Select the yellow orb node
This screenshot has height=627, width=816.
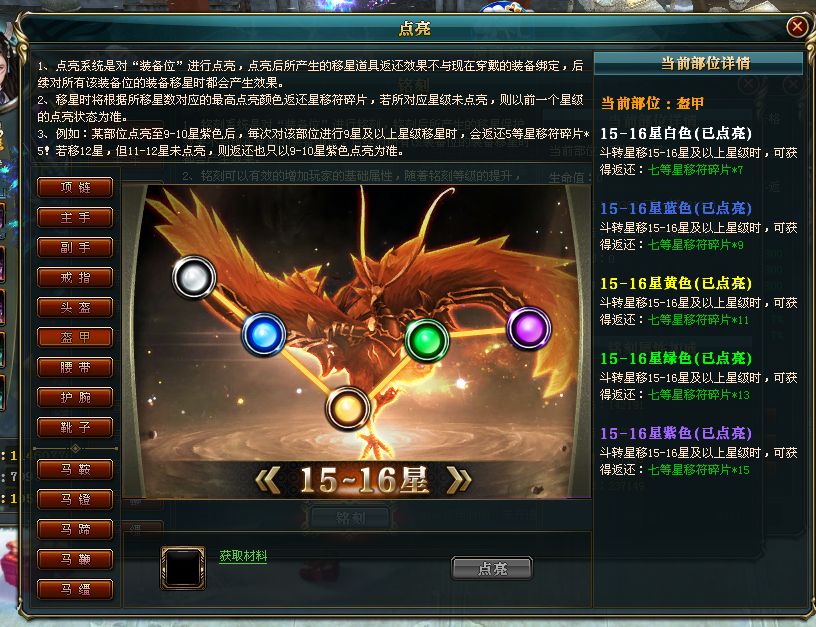point(348,408)
